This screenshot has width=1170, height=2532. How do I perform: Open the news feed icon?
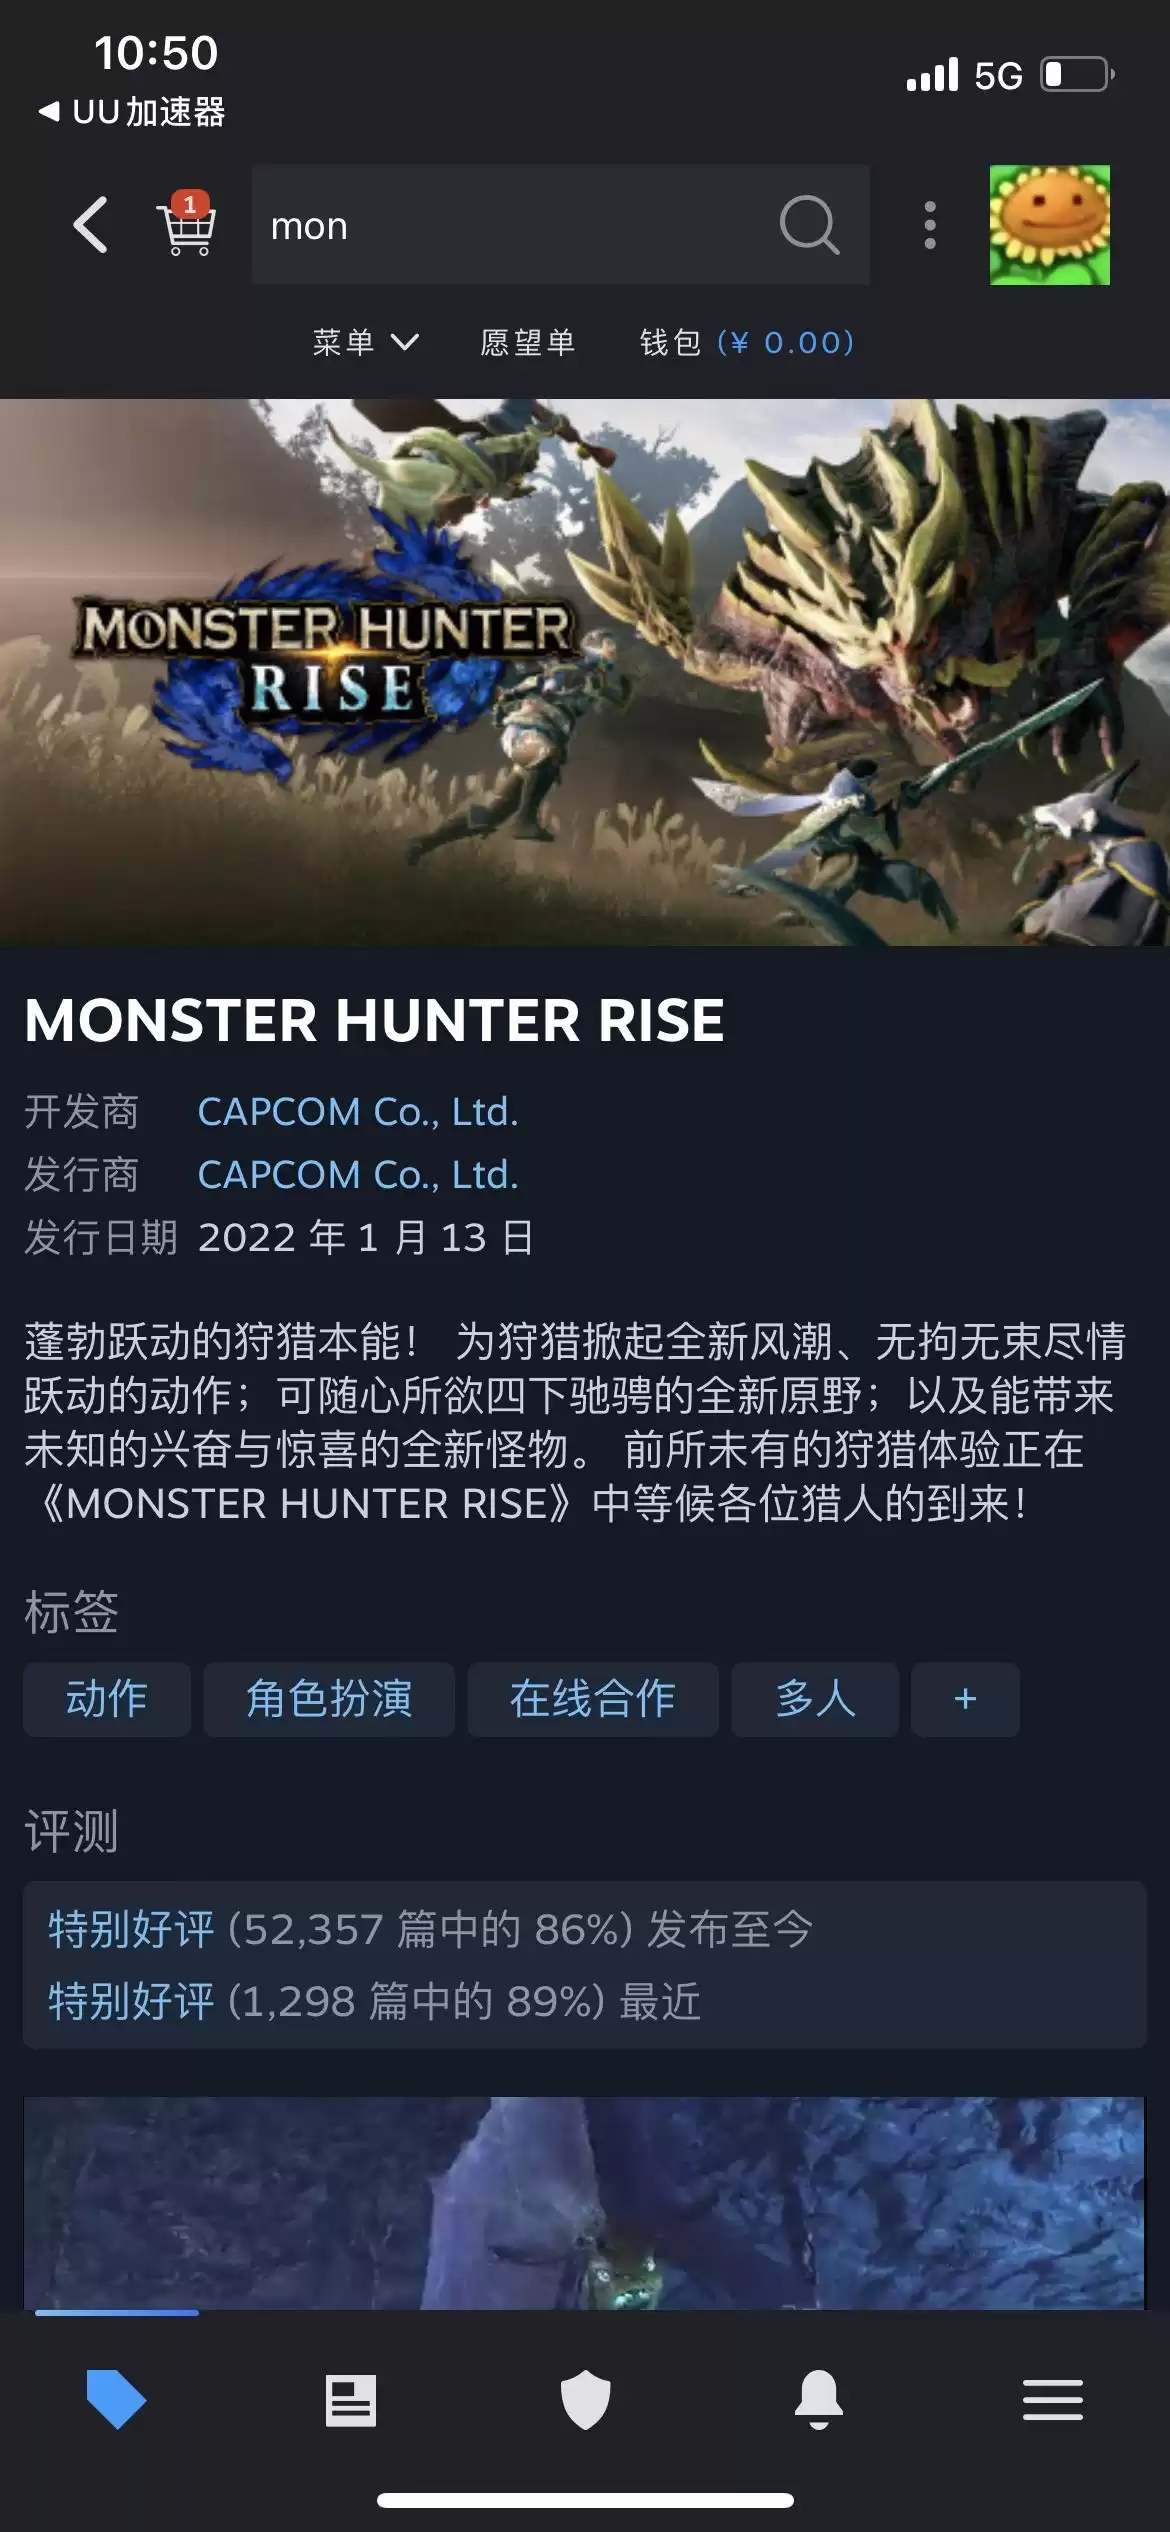coord(351,2400)
